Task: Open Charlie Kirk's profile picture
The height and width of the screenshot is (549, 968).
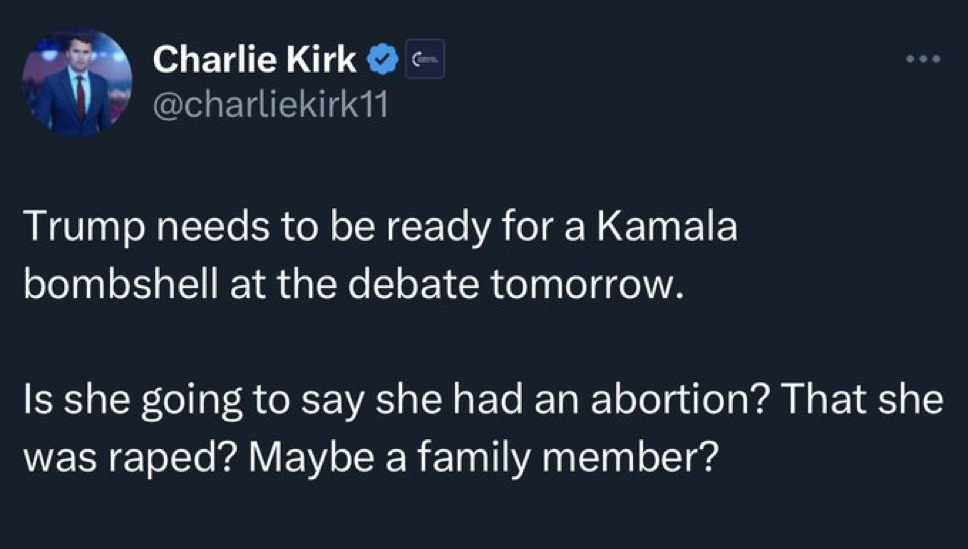Action: [x=78, y=81]
